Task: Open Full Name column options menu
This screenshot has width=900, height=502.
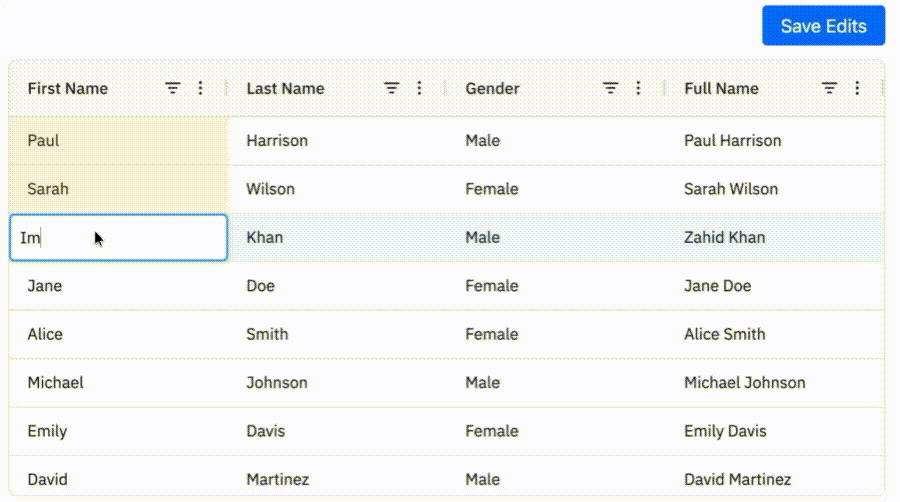Action: pyautogui.click(x=857, y=88)
